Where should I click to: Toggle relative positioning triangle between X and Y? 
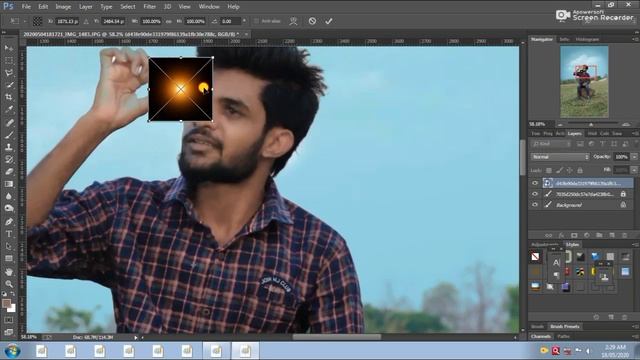coord(86,21)
